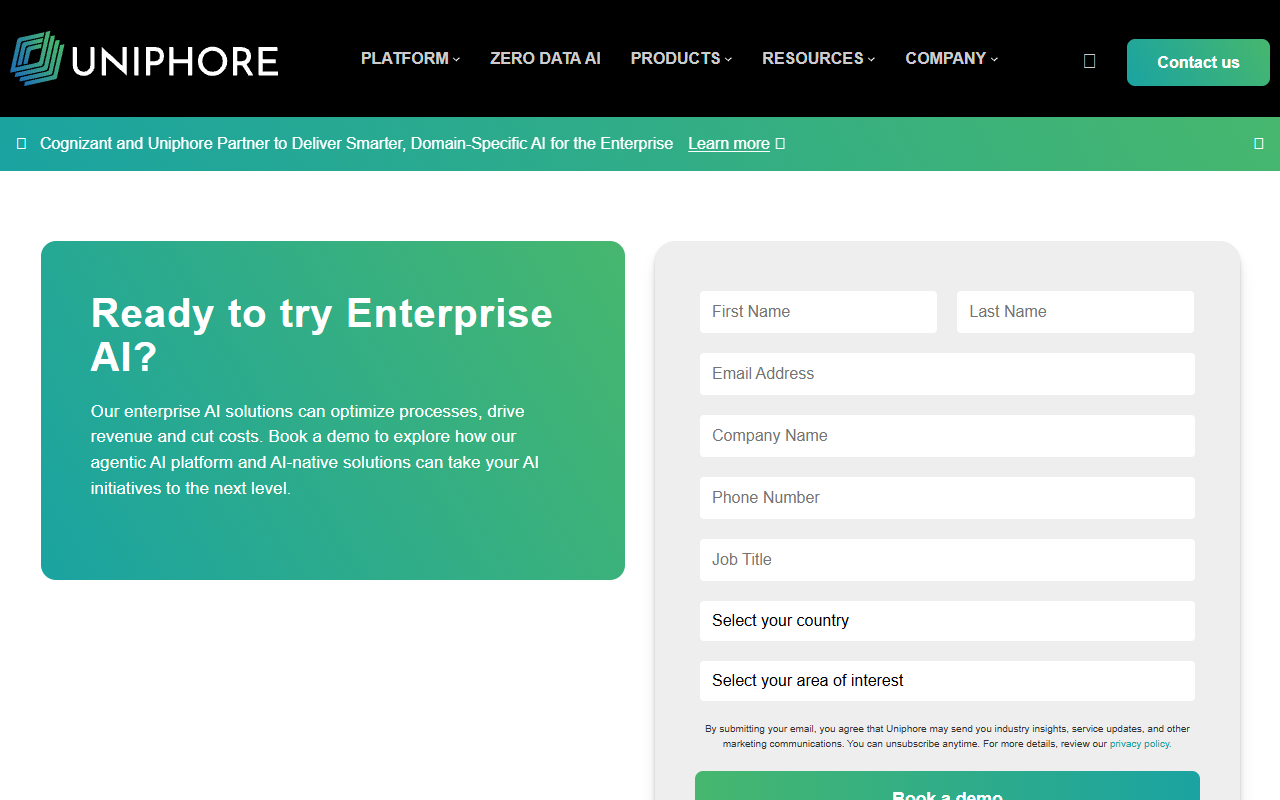Expand the Company menu

pyautogui.click(x=951, y=58)
